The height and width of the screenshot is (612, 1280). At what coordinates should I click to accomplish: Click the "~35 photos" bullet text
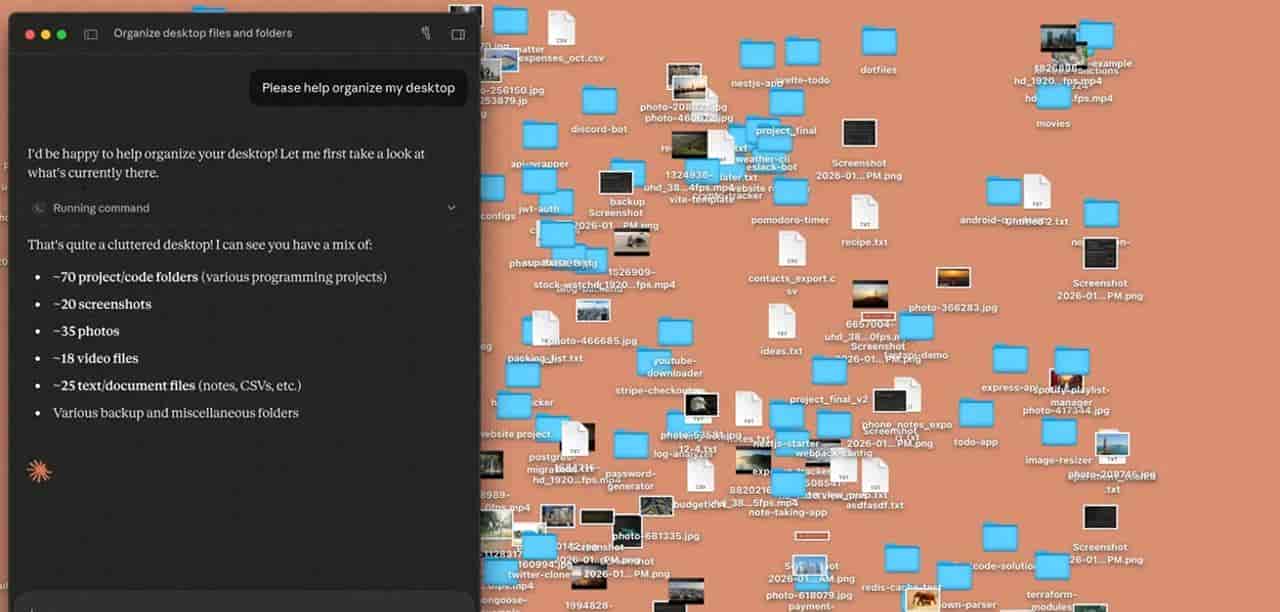tap(86, 331)
